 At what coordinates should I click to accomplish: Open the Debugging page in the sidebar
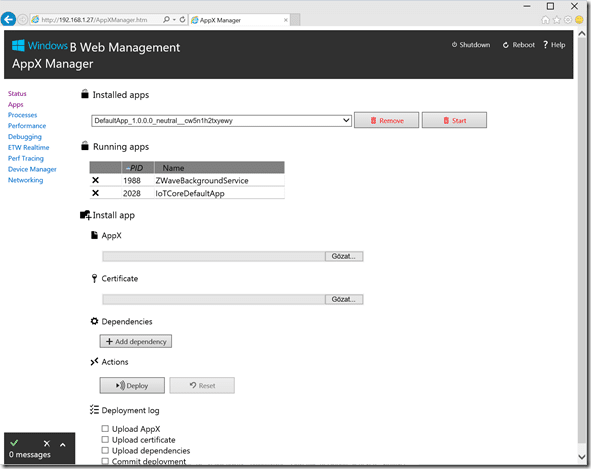coord(25,137)
